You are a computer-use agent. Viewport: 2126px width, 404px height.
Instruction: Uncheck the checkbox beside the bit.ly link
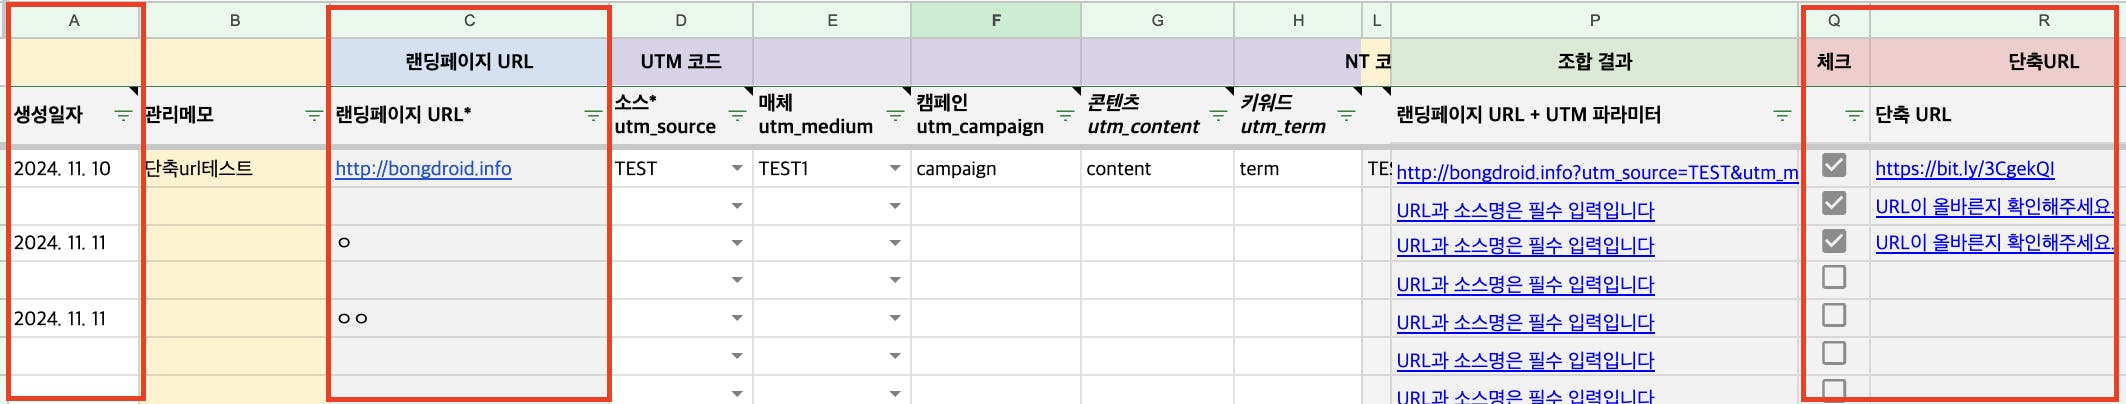1834,165
